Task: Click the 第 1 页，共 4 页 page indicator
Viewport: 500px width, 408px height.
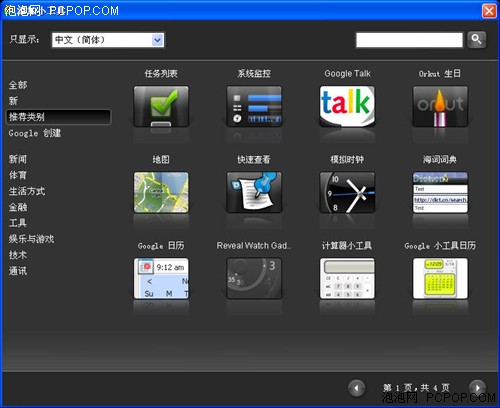Action: [416, 388]
